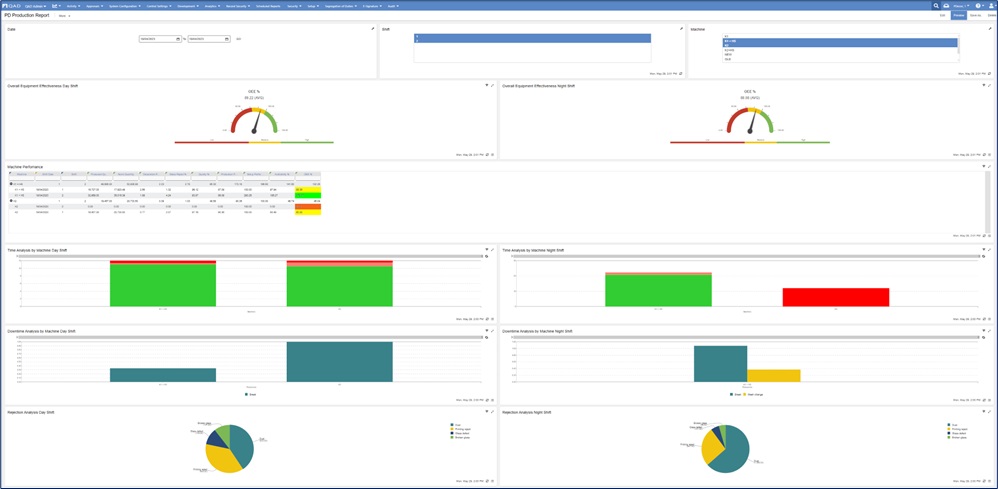Viewport: 998px width, 489px height.
Task: Open the E-Signature menu
Action: [372, 6]
